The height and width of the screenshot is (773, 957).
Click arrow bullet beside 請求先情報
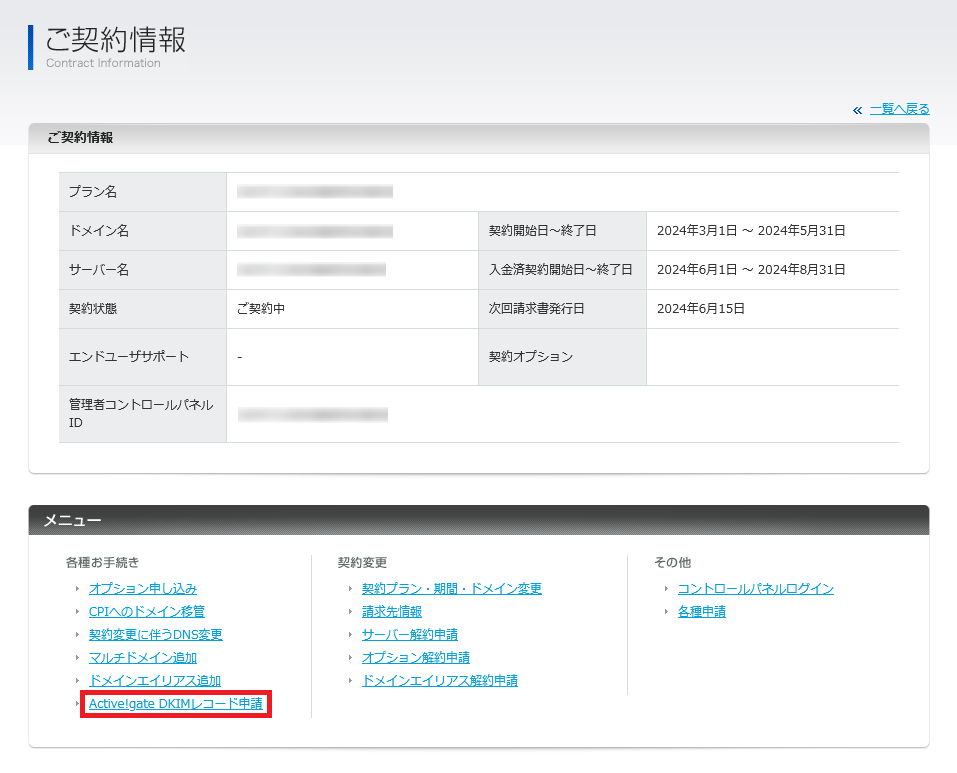tap(350, 612)
